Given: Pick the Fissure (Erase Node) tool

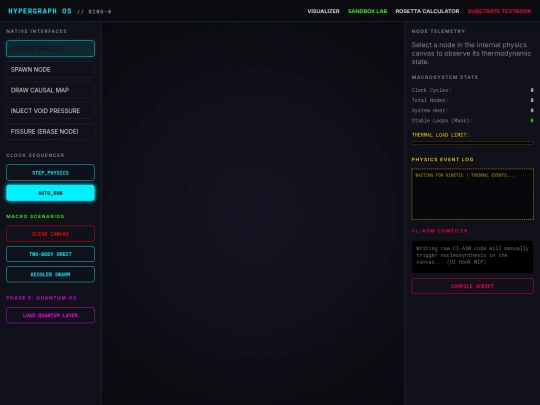Looking at the screenshot, I should point(50,131).
